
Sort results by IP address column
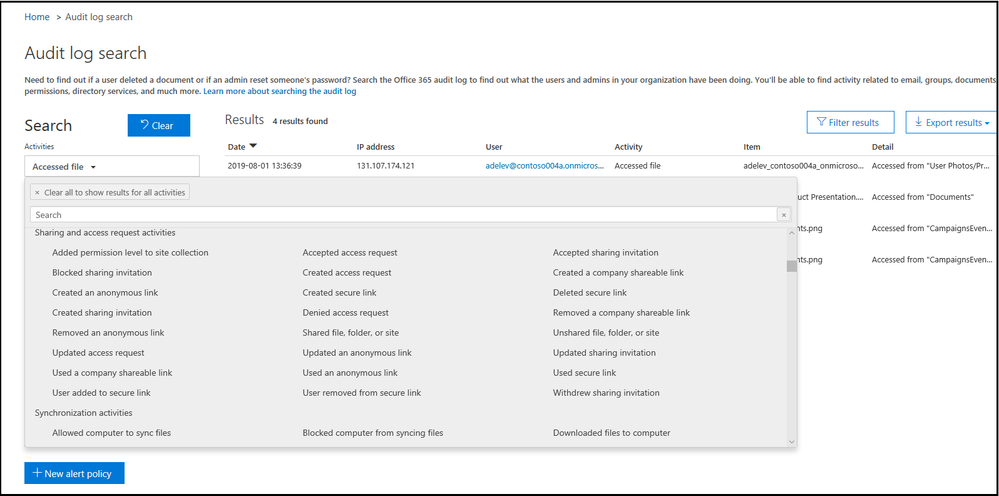(376, 147)
